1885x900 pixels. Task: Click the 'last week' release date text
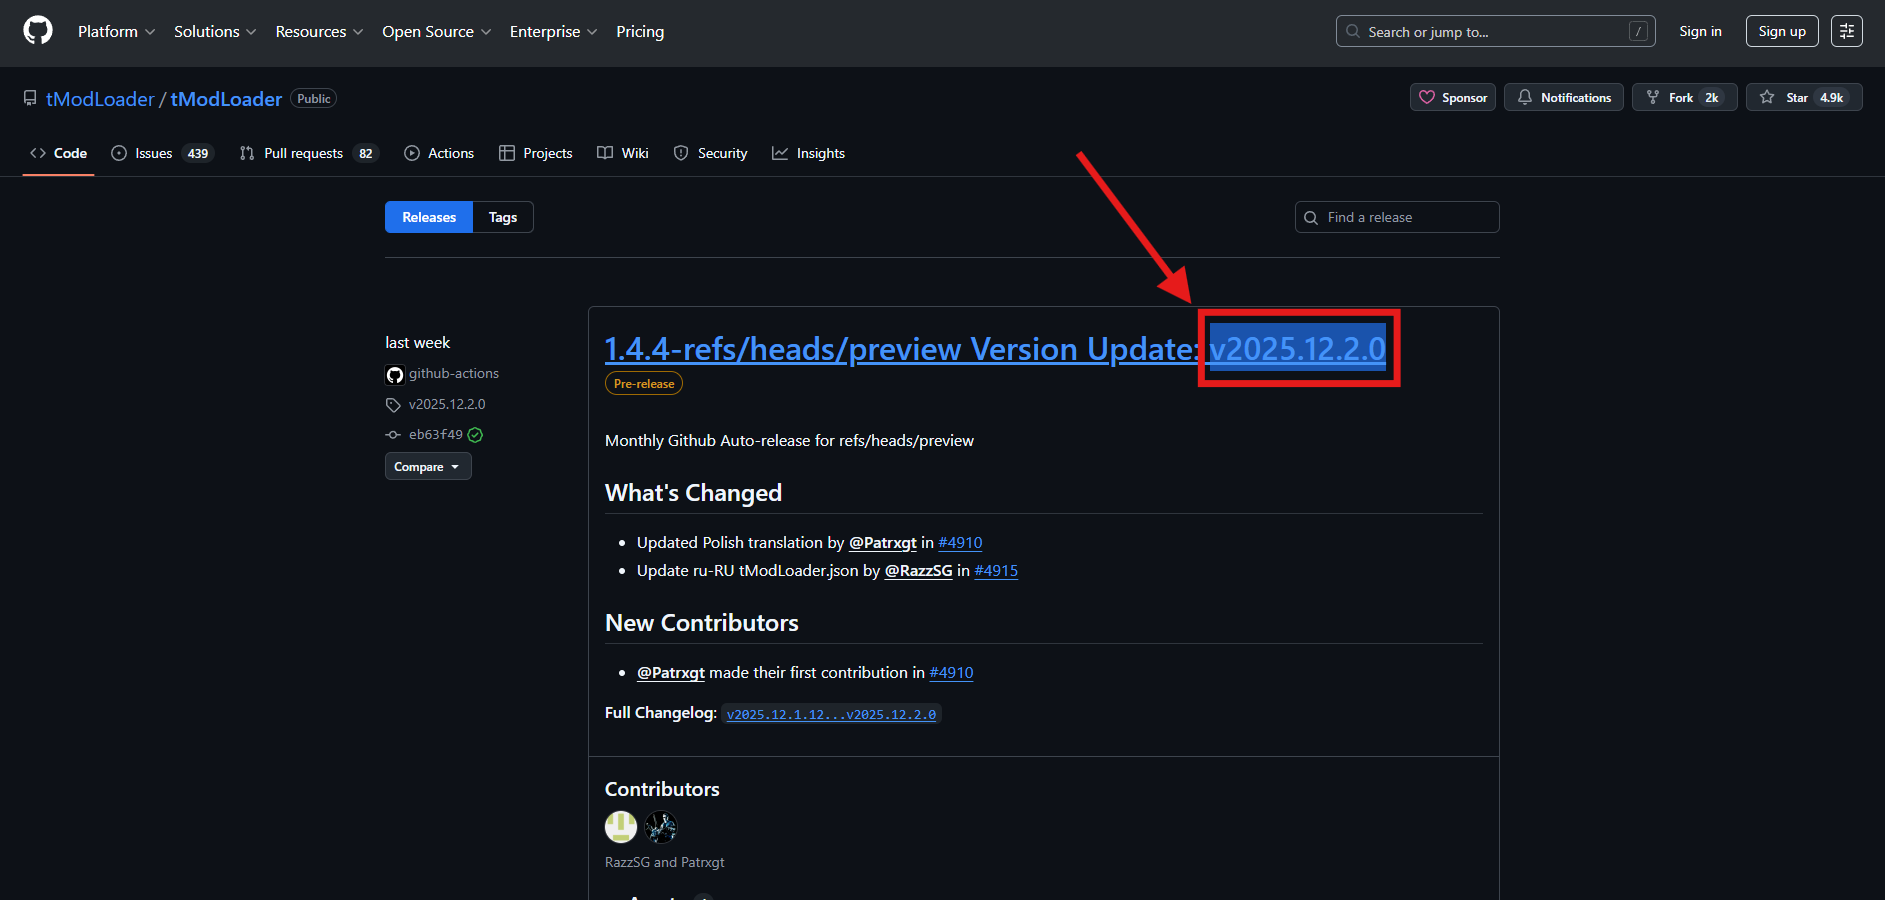418,343
